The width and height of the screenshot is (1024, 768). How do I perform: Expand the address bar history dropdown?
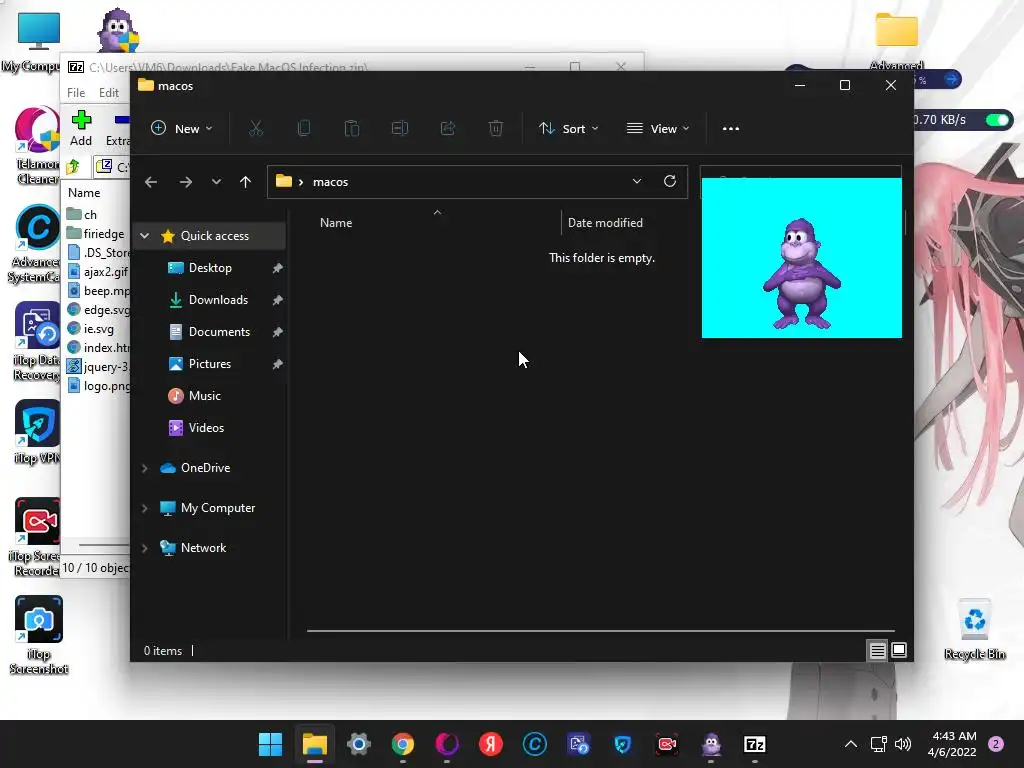pos(637,182)
